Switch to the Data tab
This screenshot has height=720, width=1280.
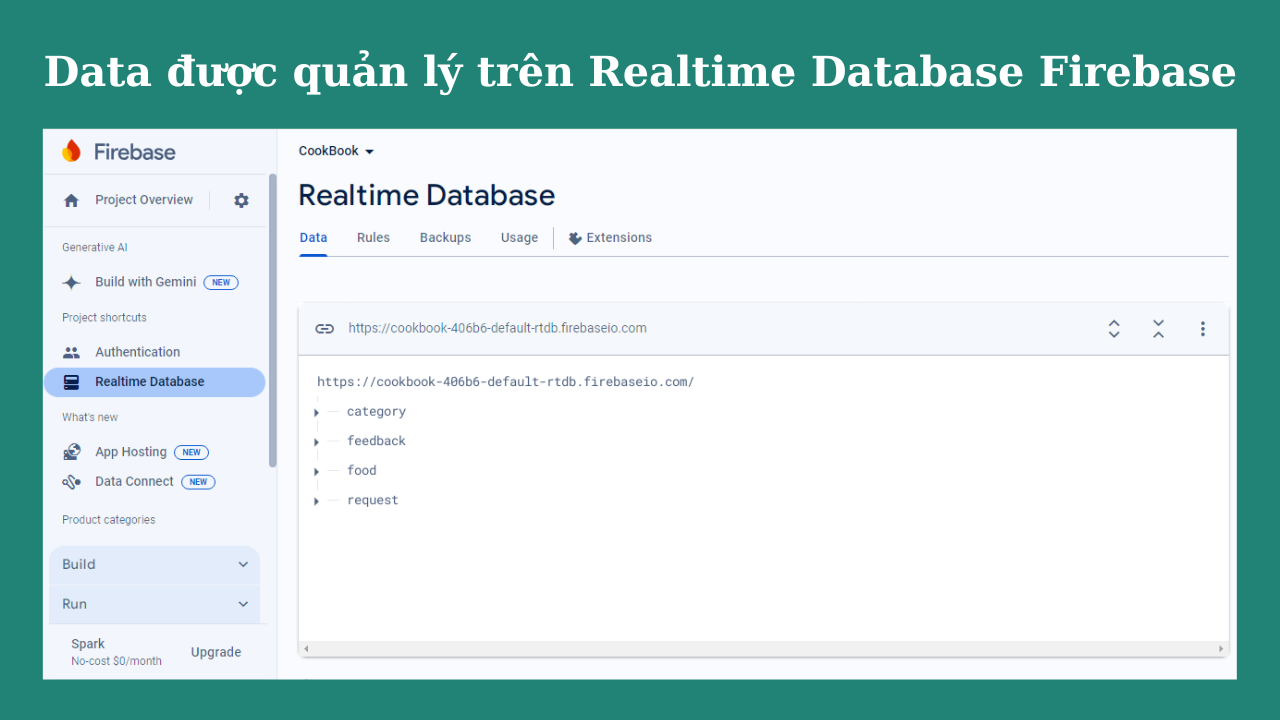click(x=313, y=238)
